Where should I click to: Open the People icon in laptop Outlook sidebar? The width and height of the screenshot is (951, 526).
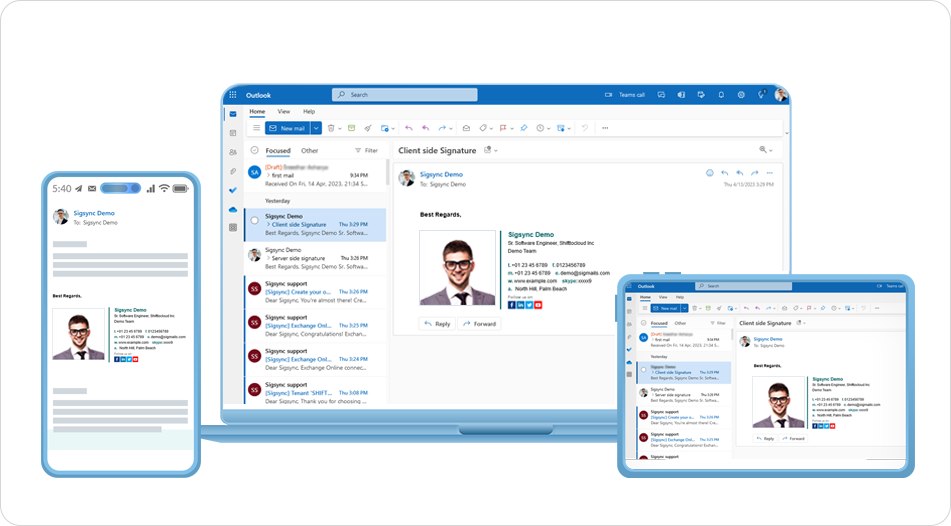[233, 152]
